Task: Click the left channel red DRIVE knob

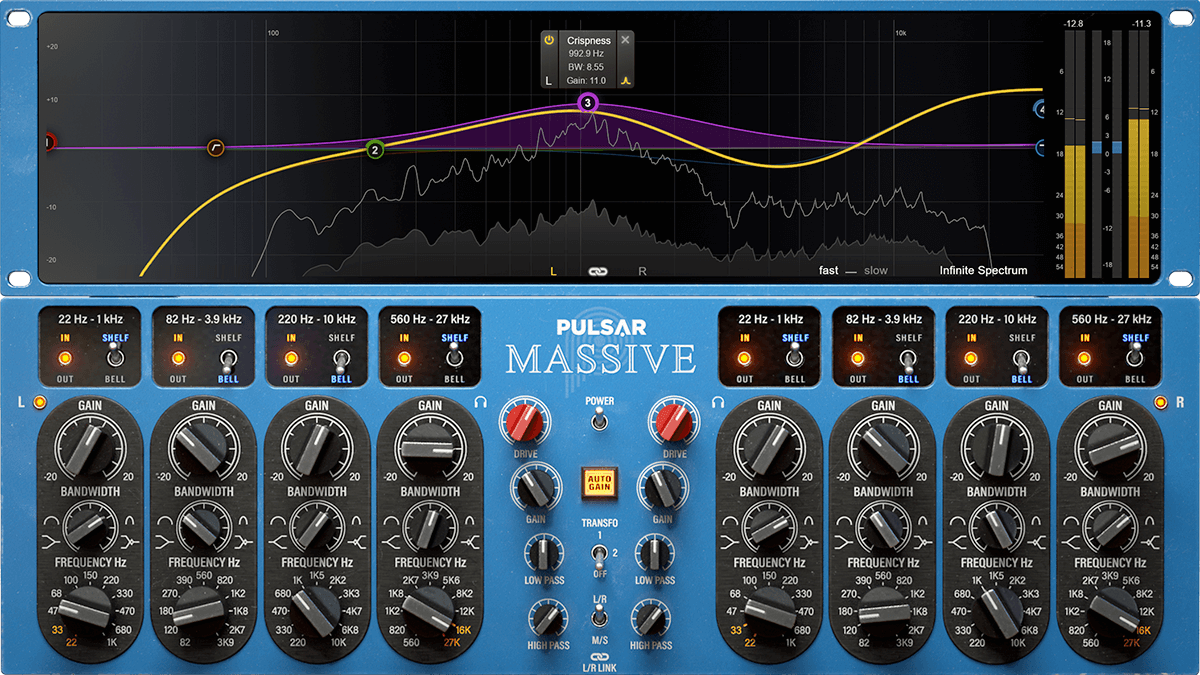Action: (525, 423)
